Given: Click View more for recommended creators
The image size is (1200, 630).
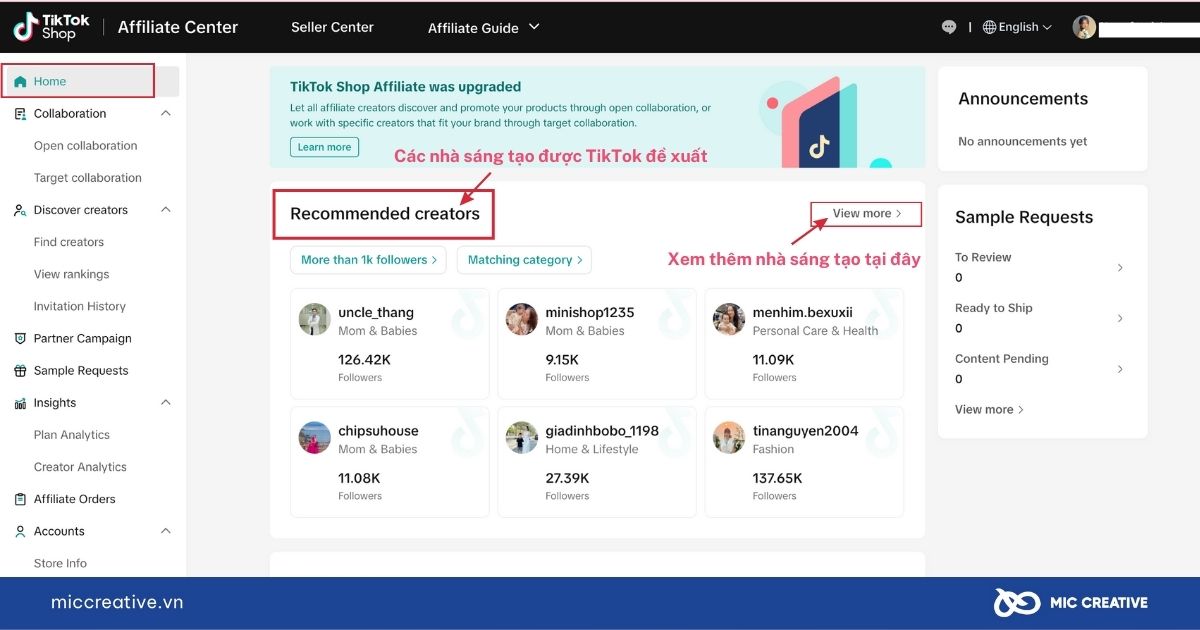Looking at the screenshot, I should [x=867, y=213].
